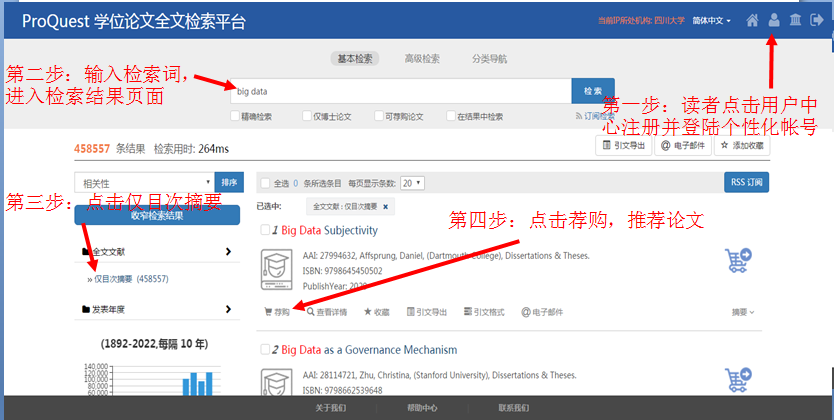Open title Big Data as a Governance Mechanism
Image resolution: width=834 pixels, height=420 pixels.
tap(369, 350)
